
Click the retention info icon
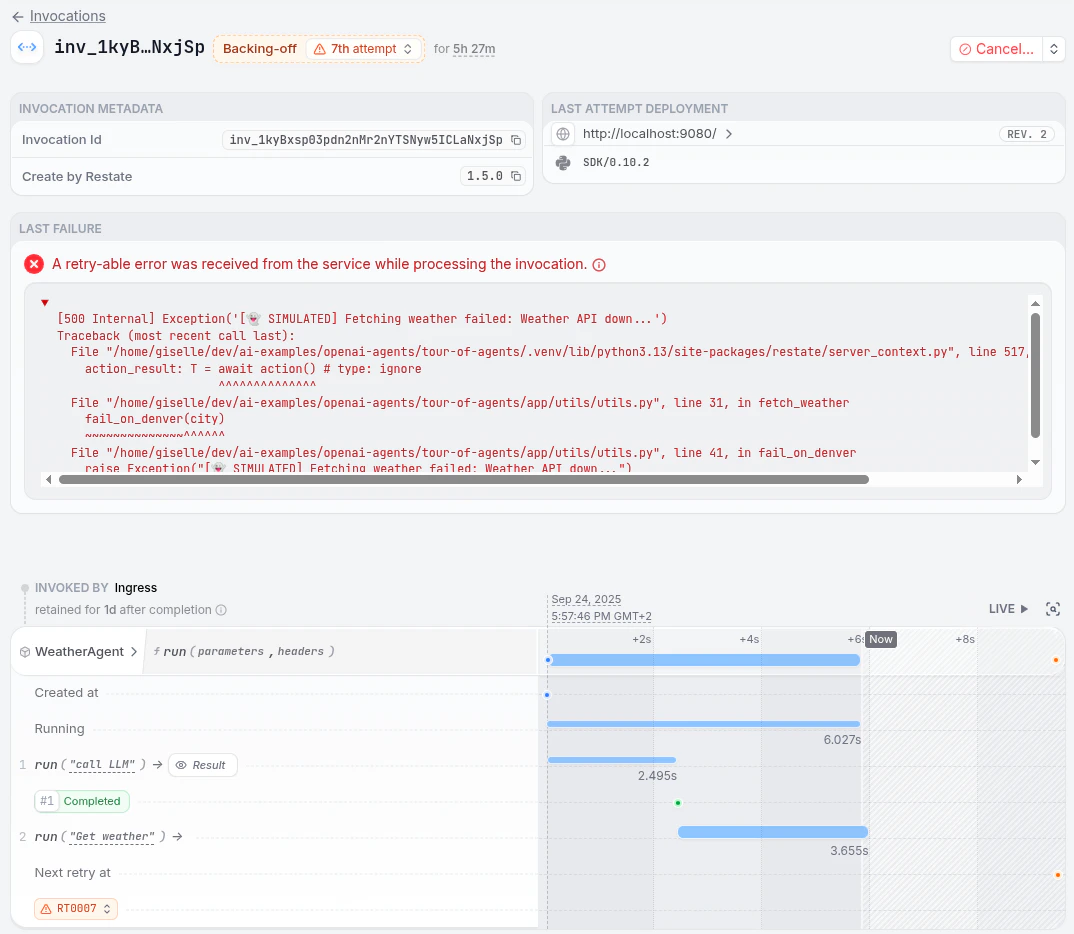(x=221, y=610)
